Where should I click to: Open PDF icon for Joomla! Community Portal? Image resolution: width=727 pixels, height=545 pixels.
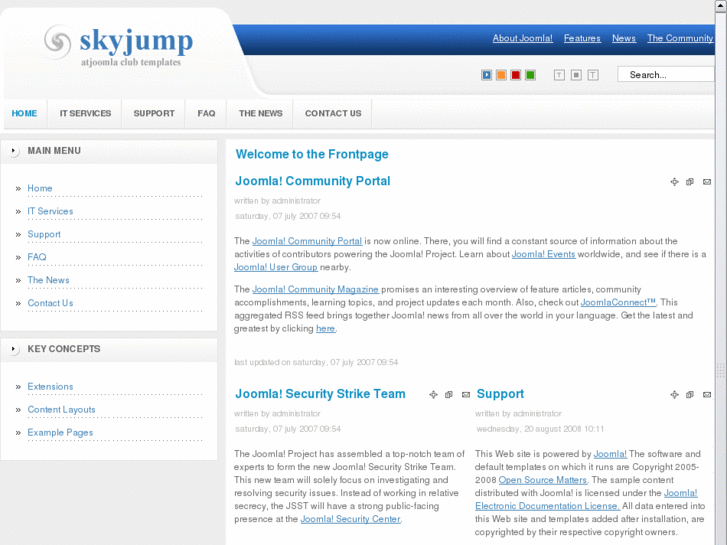(x=675, y=182)
